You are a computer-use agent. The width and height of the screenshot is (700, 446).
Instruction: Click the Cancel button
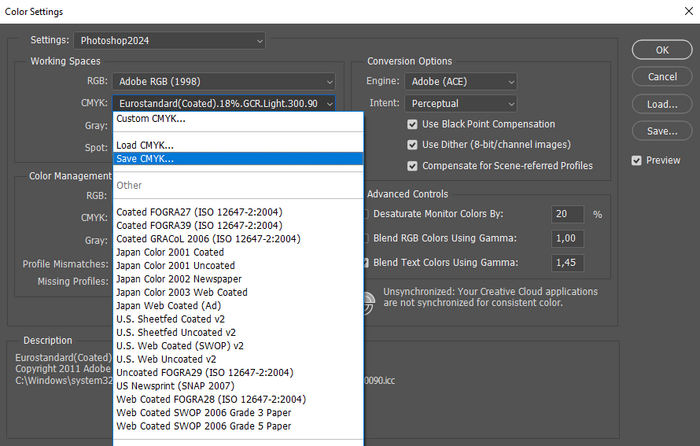tap(662, 77)
